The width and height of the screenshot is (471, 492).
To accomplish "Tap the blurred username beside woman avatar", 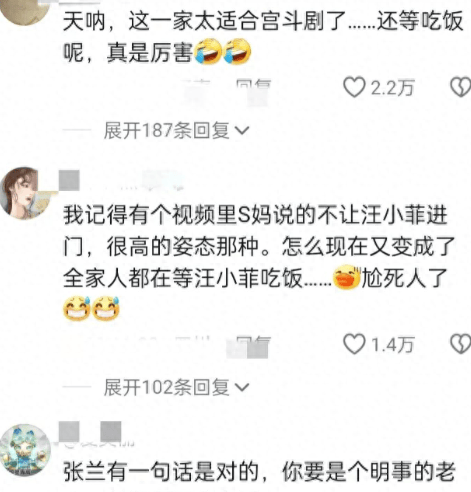I will pos(122,181).
